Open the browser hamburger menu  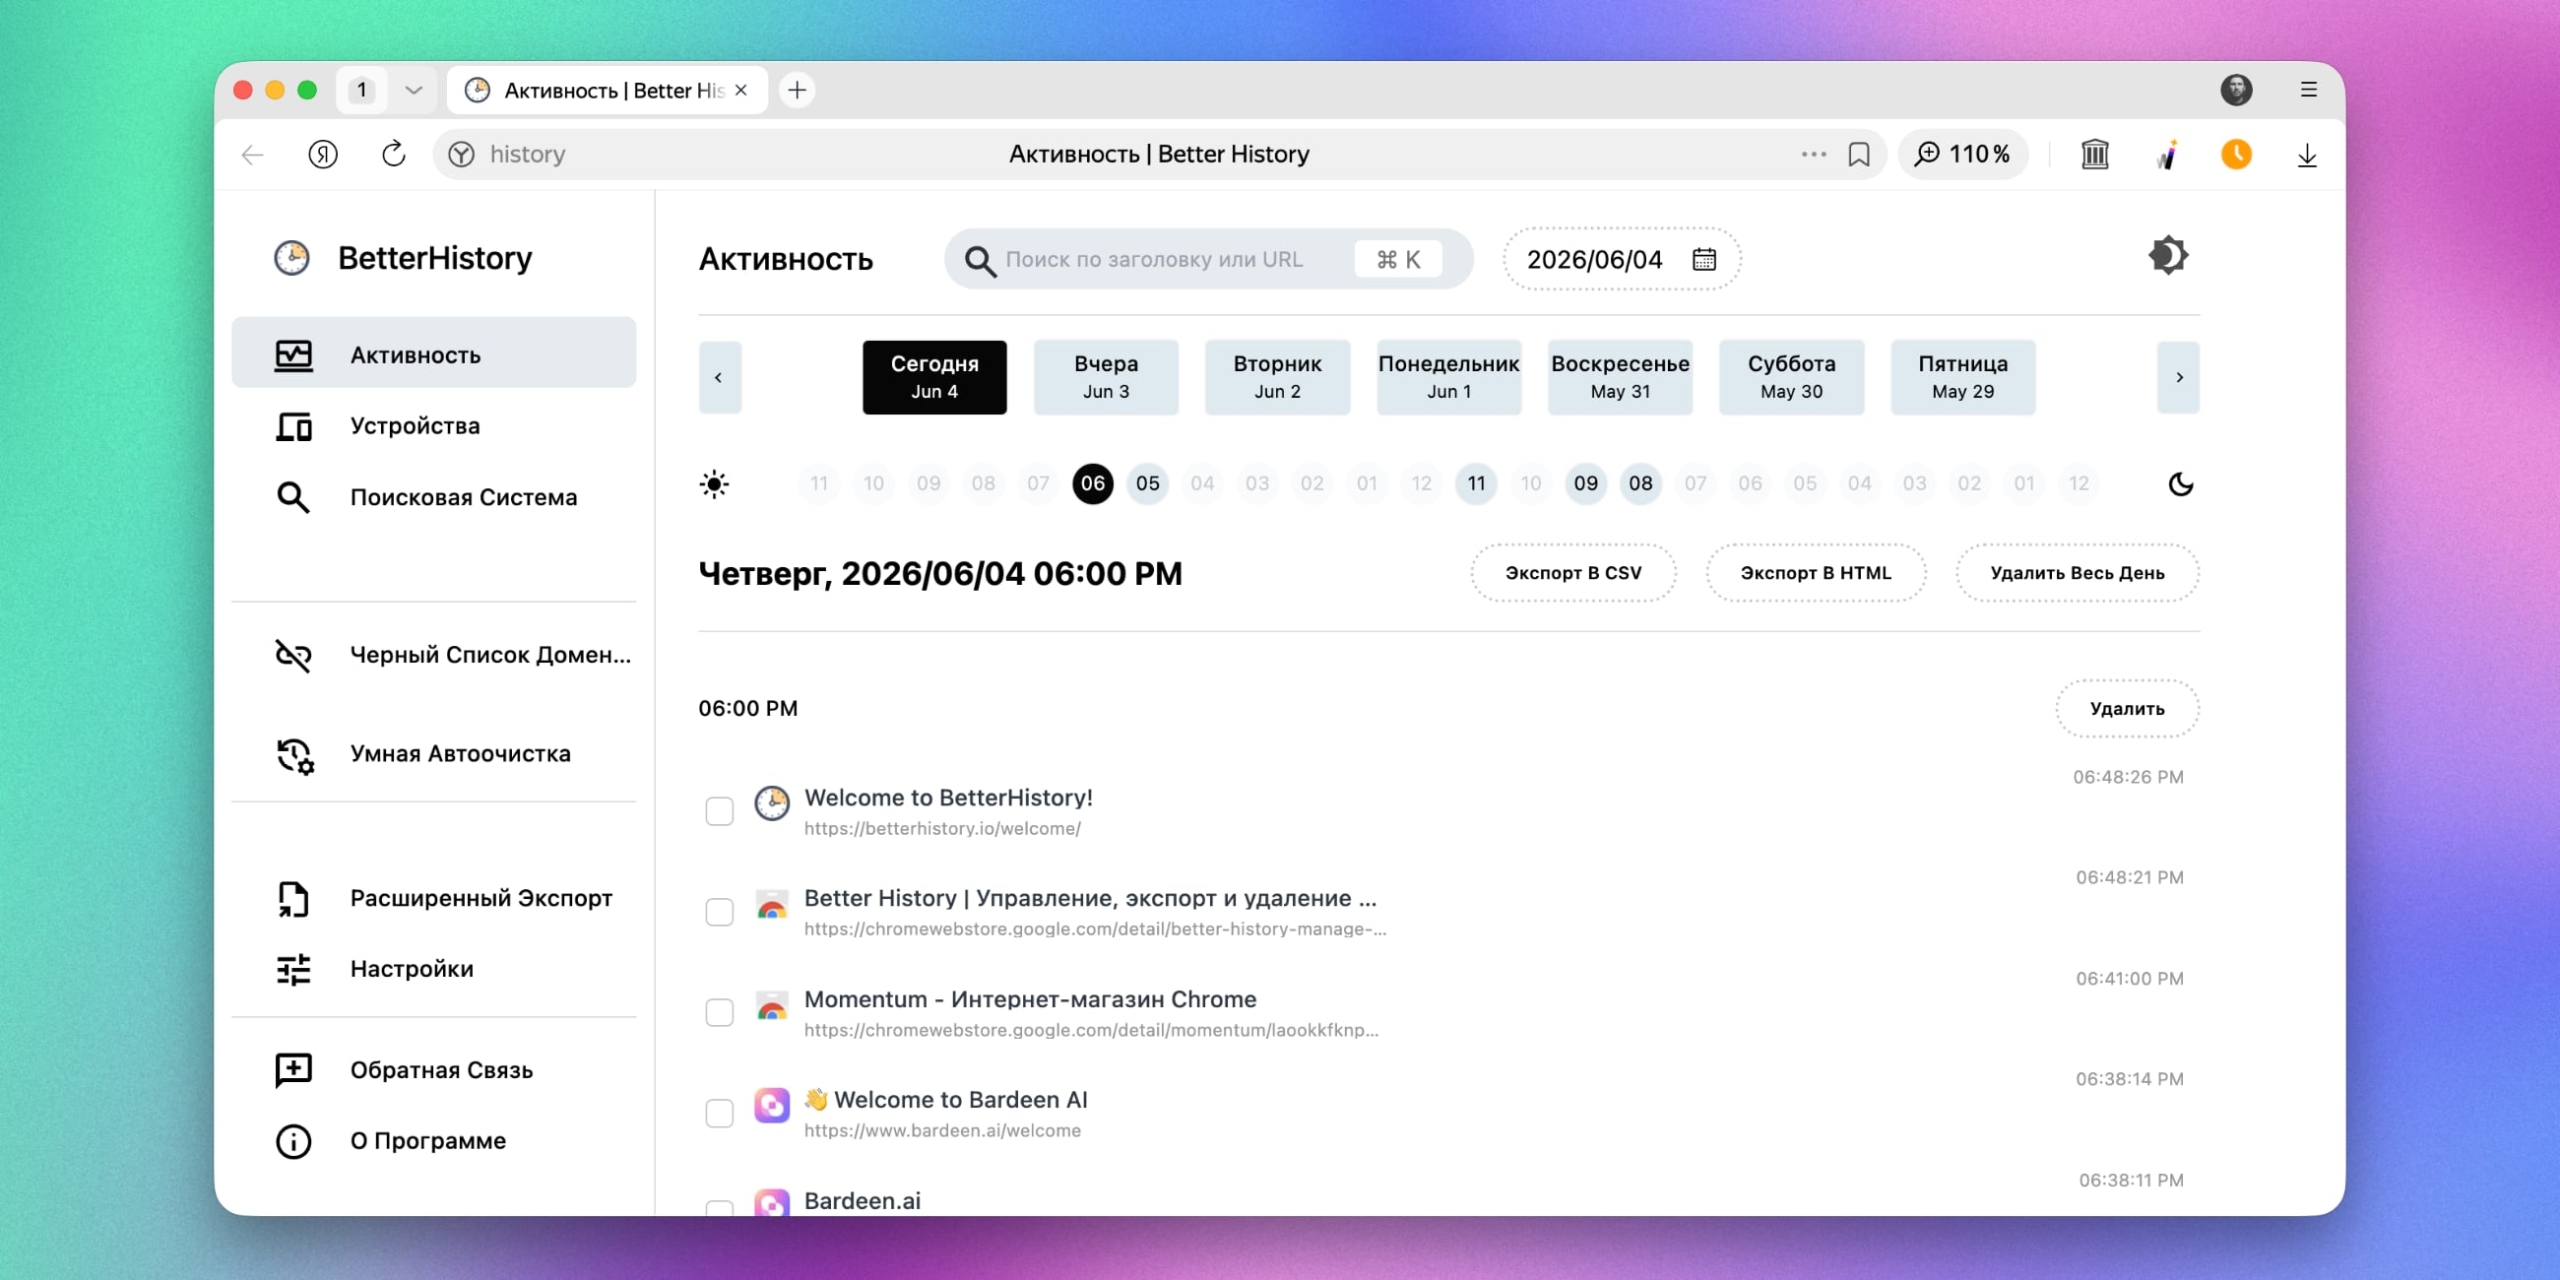(2309, 90)
